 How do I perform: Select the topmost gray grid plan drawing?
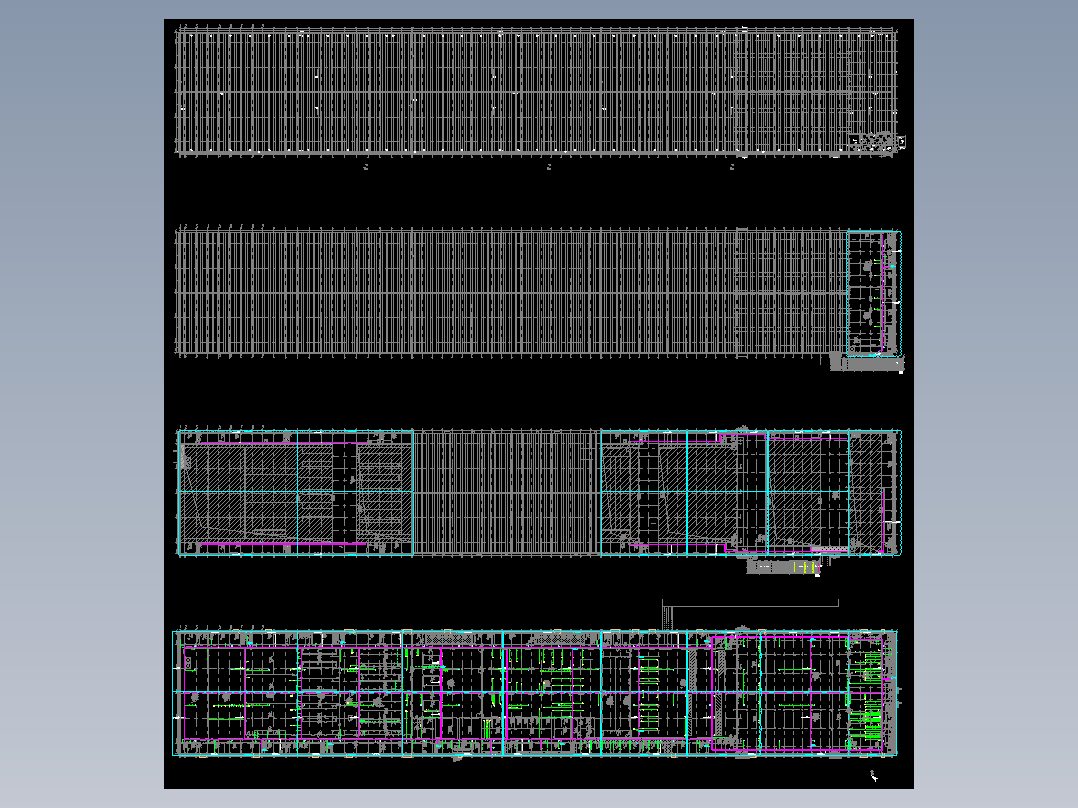click(539, 91)
